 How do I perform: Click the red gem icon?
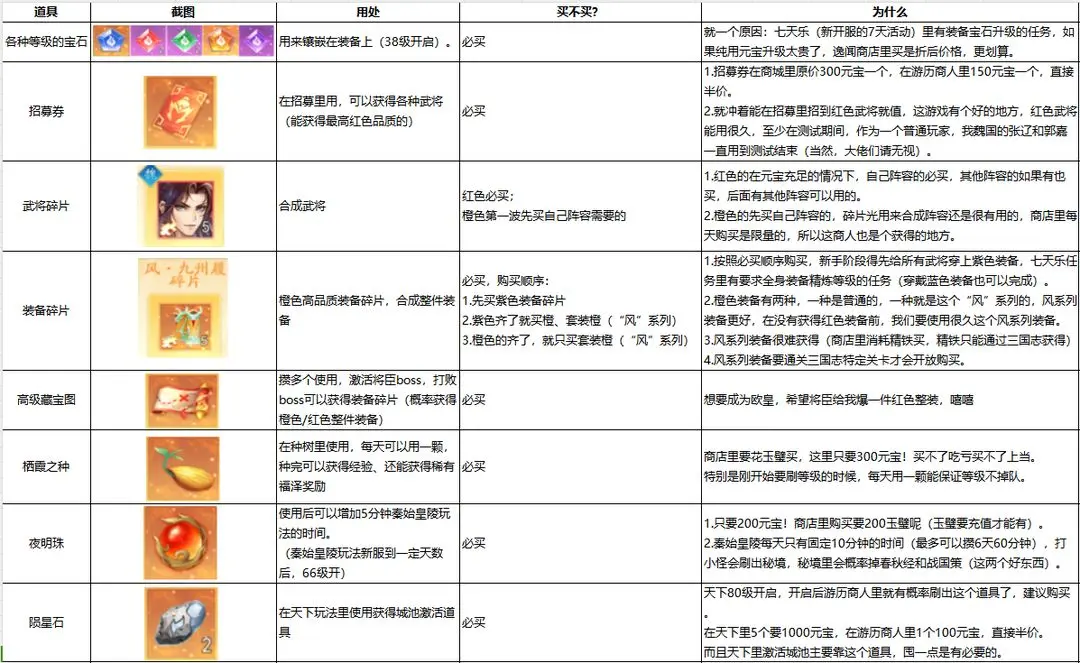[x=149, y=43]
